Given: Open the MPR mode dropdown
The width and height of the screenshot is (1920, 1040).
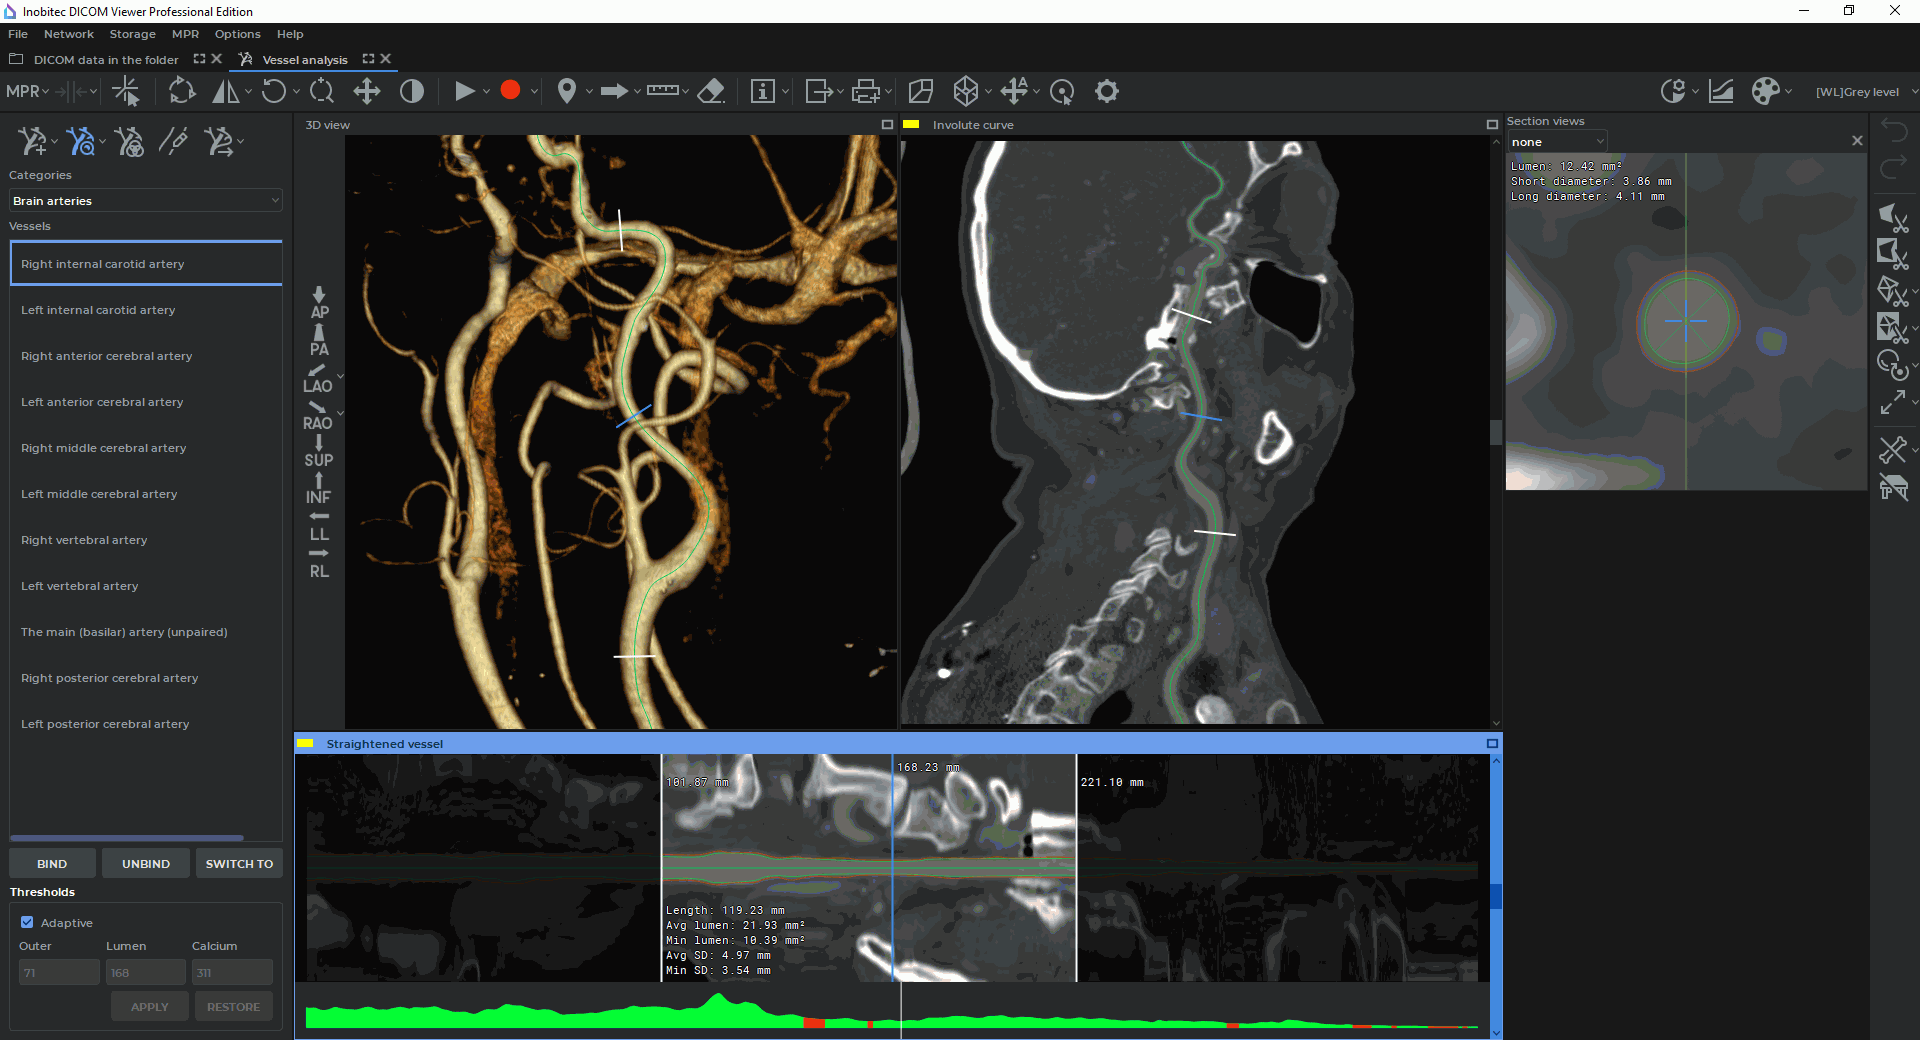Looking at the screenshot, I should pos(27,91).
